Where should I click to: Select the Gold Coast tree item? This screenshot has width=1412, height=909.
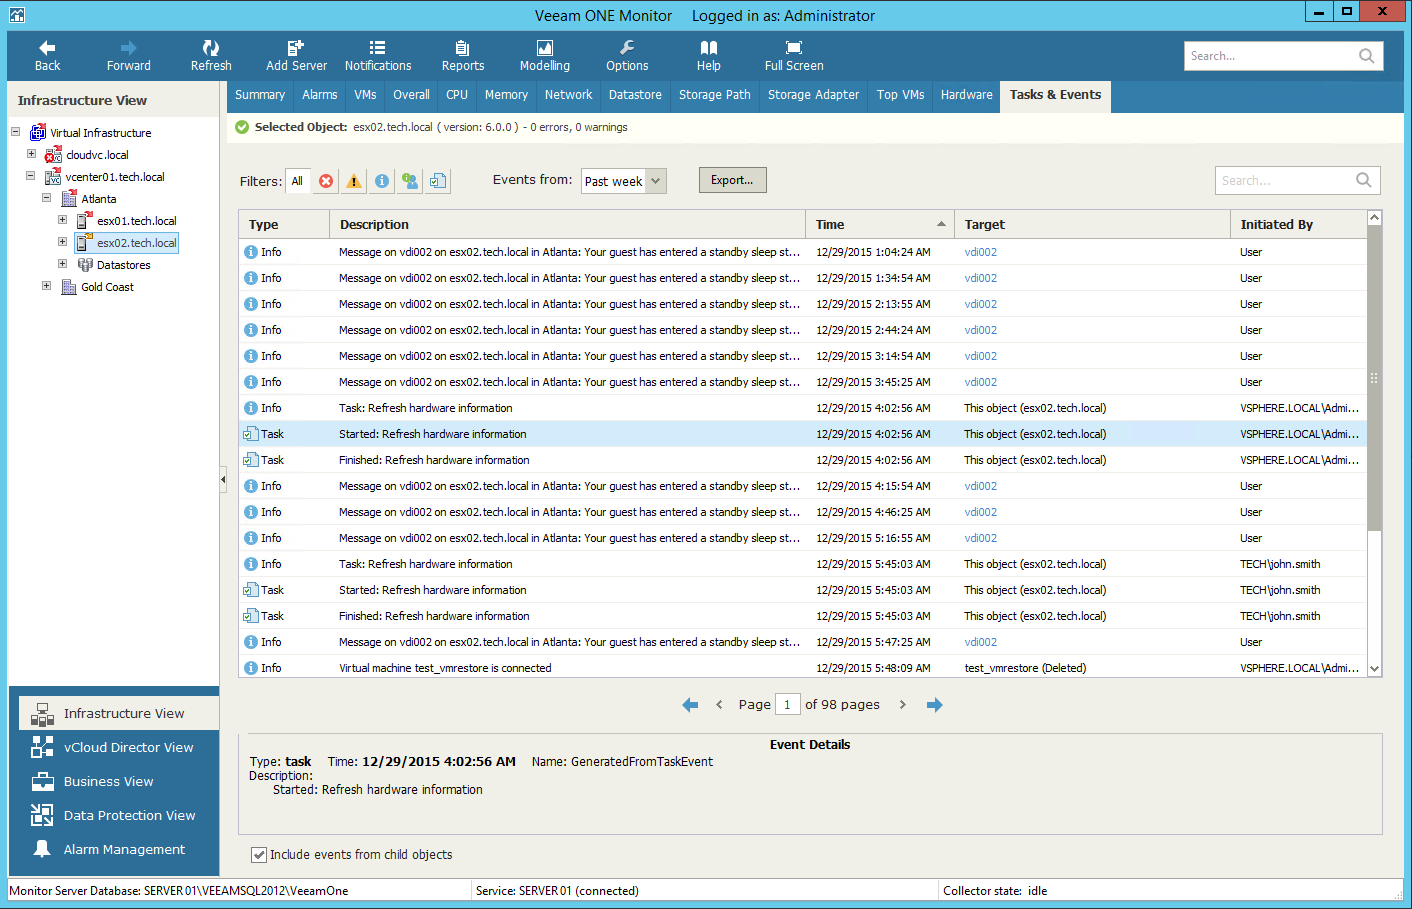click(x=107, y=287)
